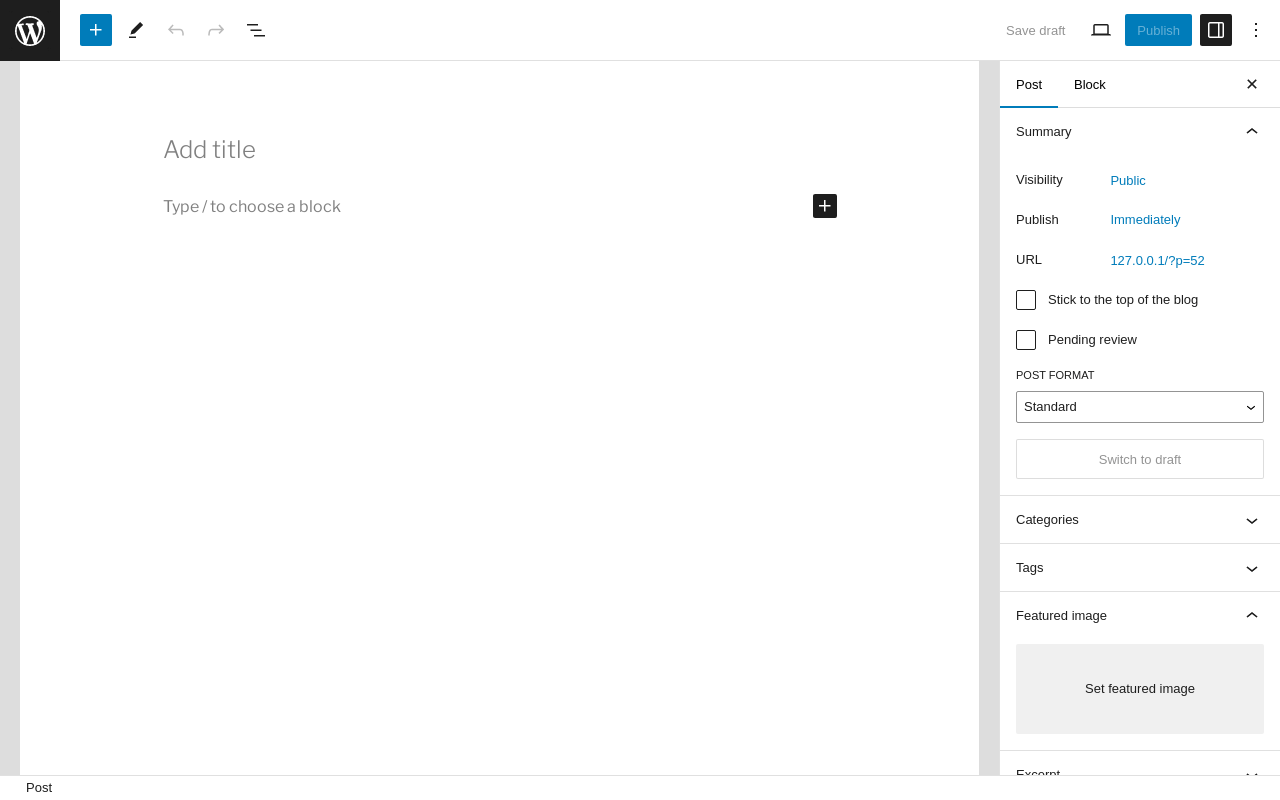Check Stick to the top of the blog
The width and height of the screenshot is (1280, 800).
(1026, 300)
